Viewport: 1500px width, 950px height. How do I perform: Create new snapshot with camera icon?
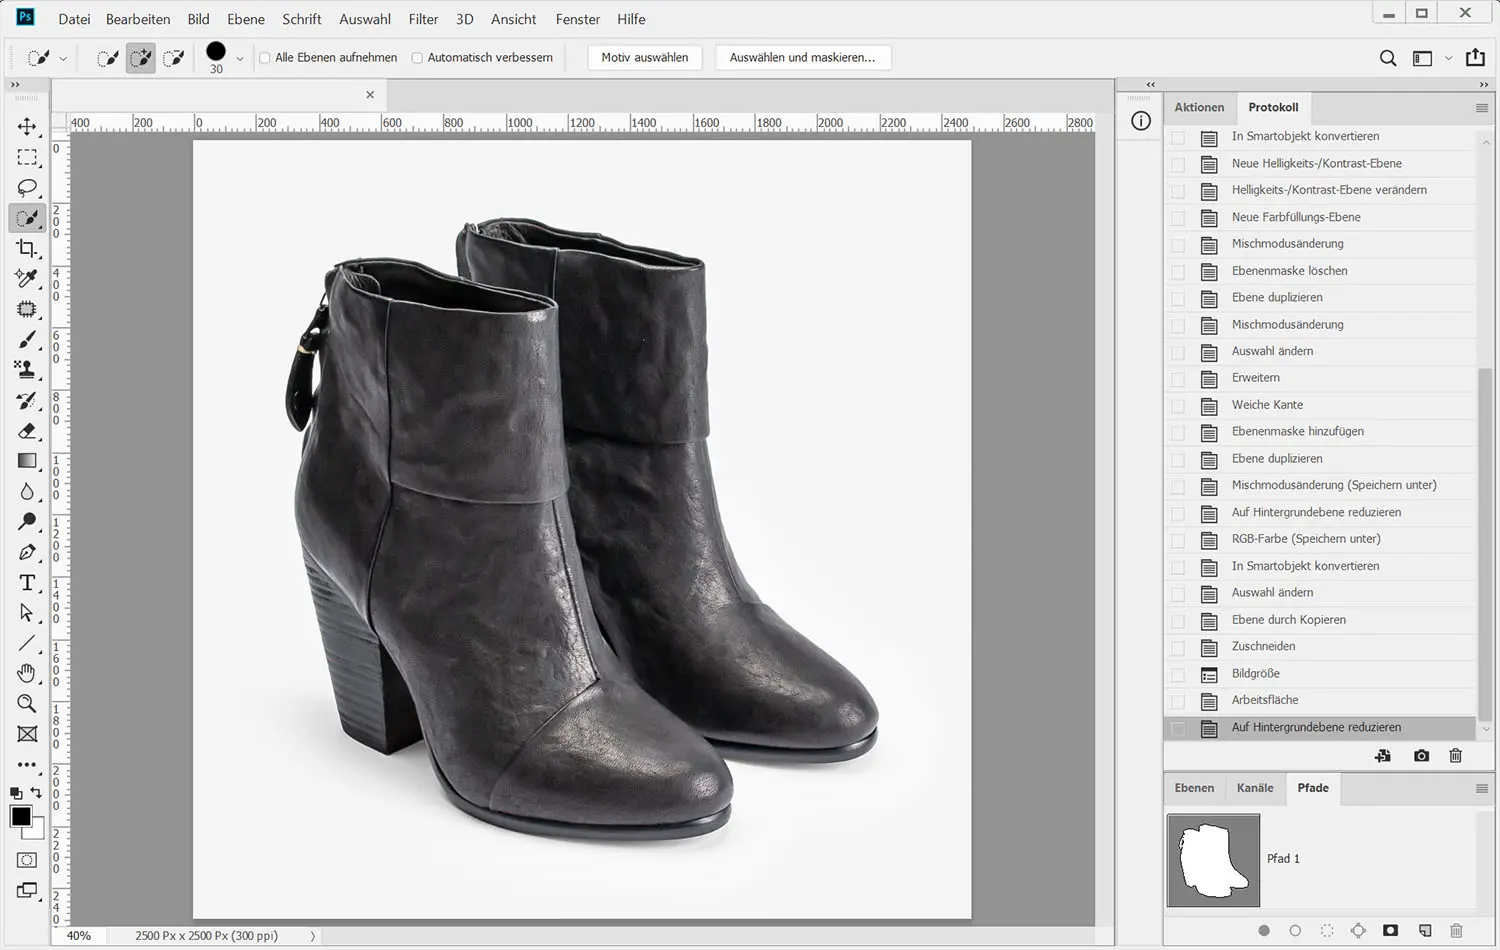pos(1421,756)
